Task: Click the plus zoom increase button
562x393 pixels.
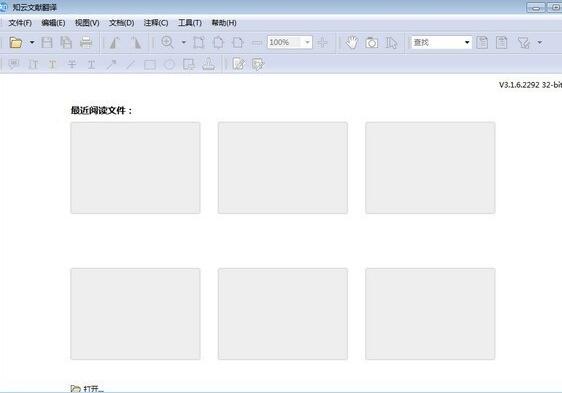Action: (x=322, y=43)
